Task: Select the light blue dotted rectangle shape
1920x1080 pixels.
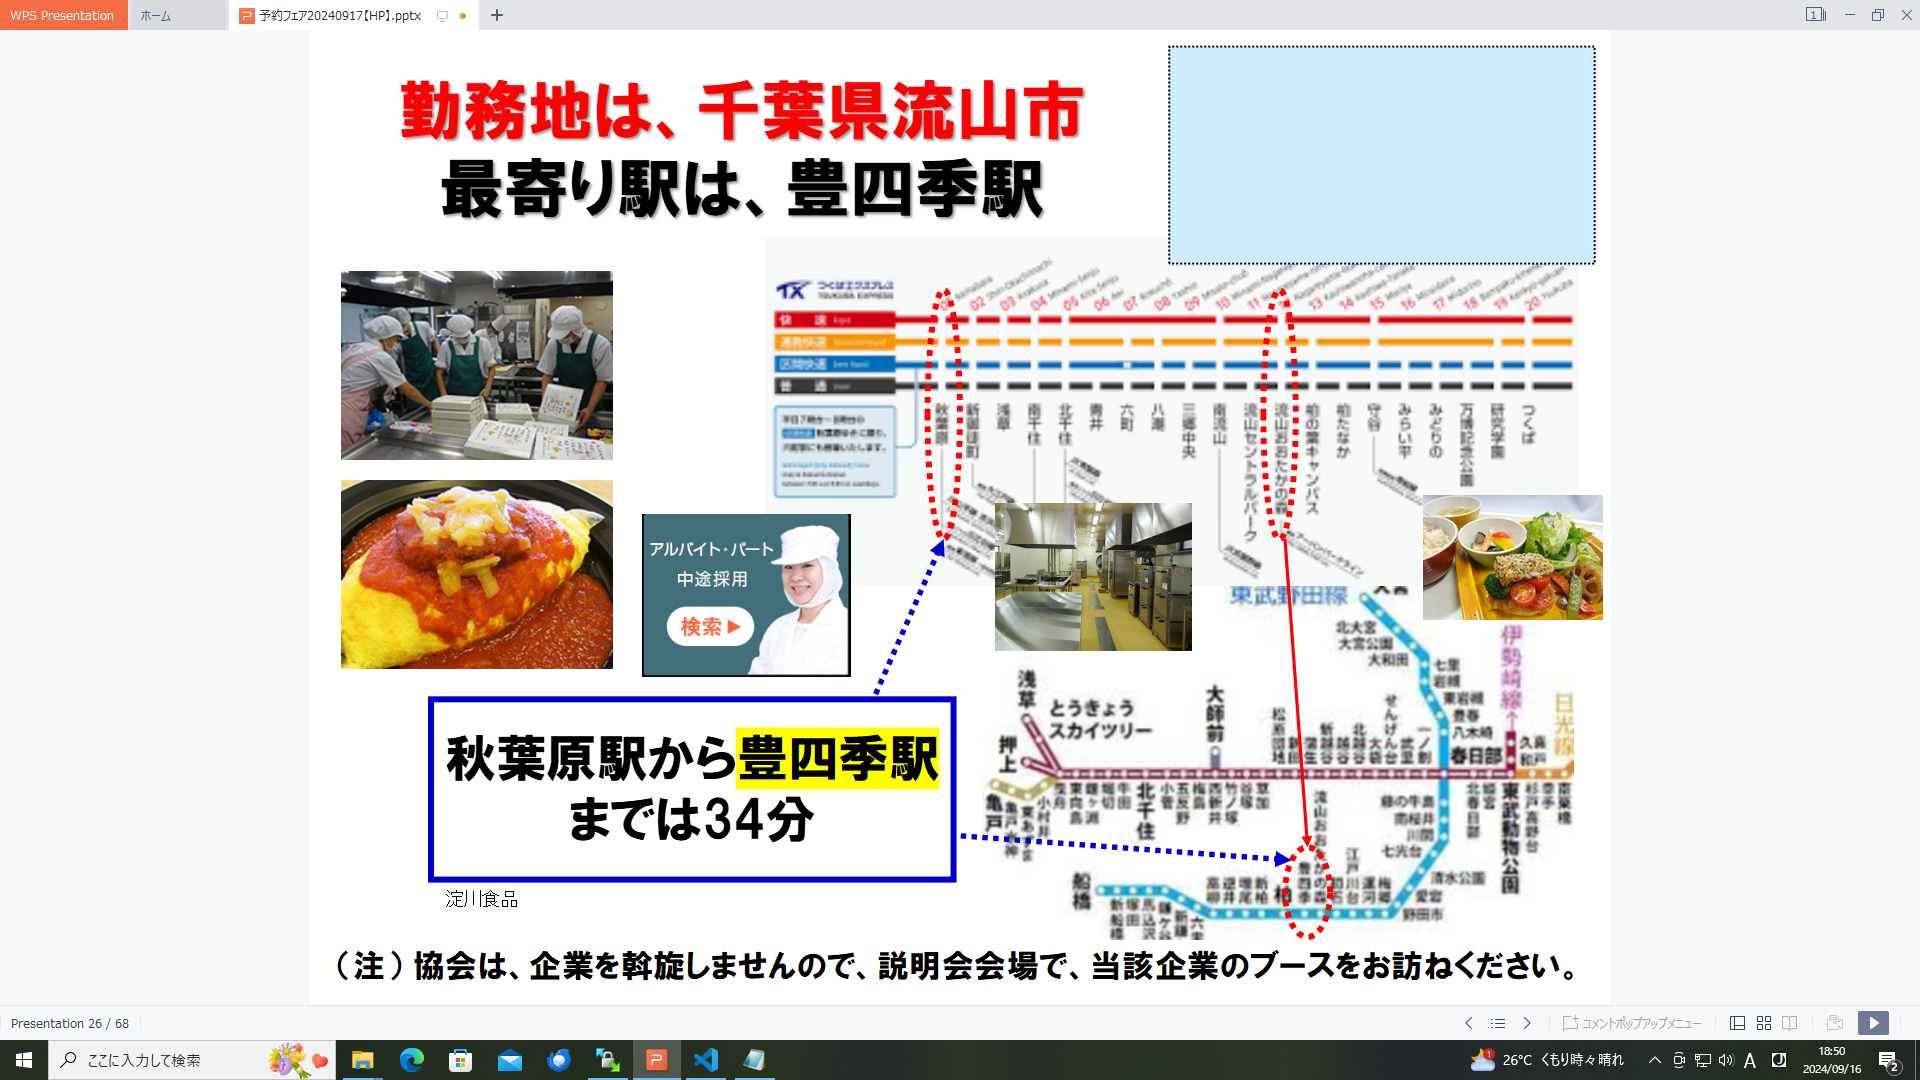Action: (x=1382, y=155)
